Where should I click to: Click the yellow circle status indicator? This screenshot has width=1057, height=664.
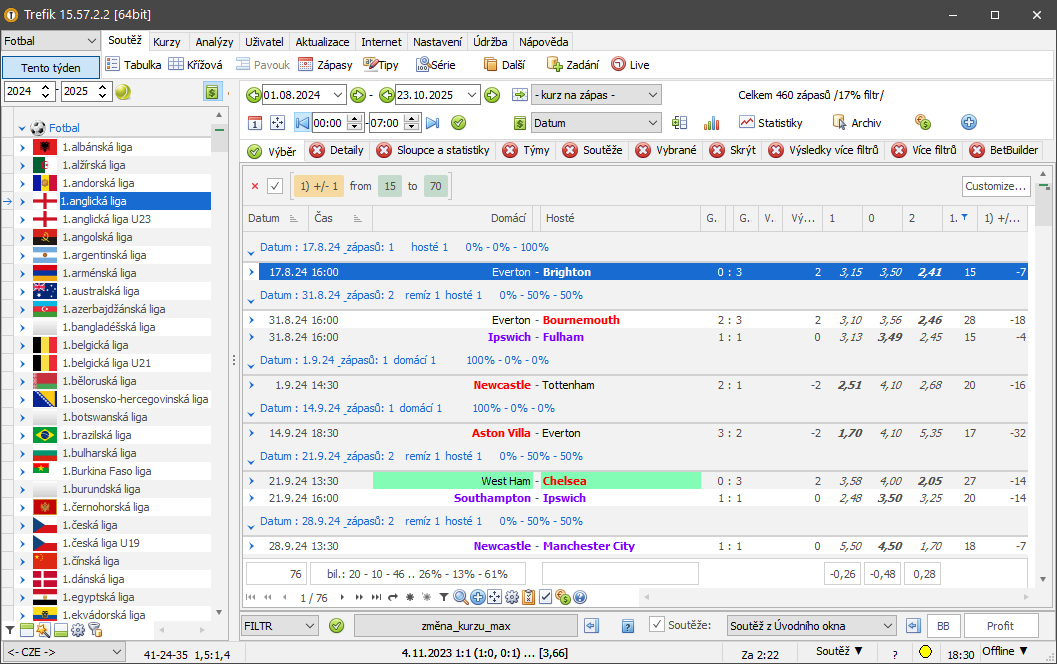(x=925, y=652)
